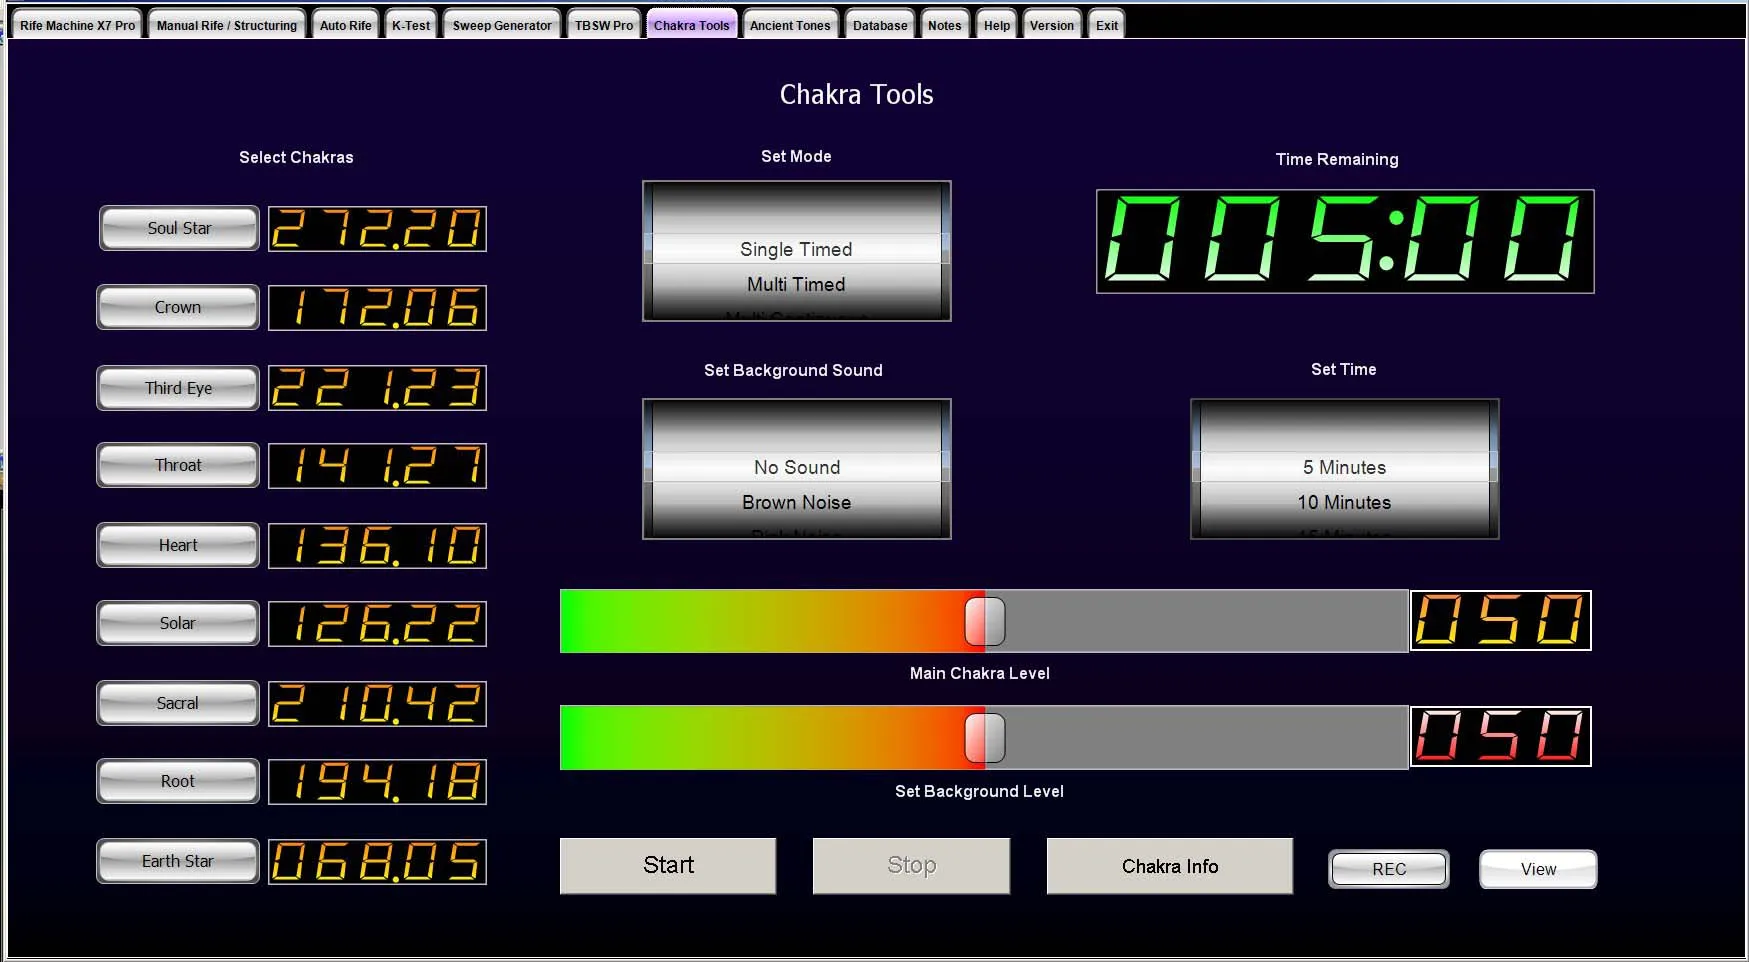Open the Database tab
1749x962 pixels.
[880, 25]
